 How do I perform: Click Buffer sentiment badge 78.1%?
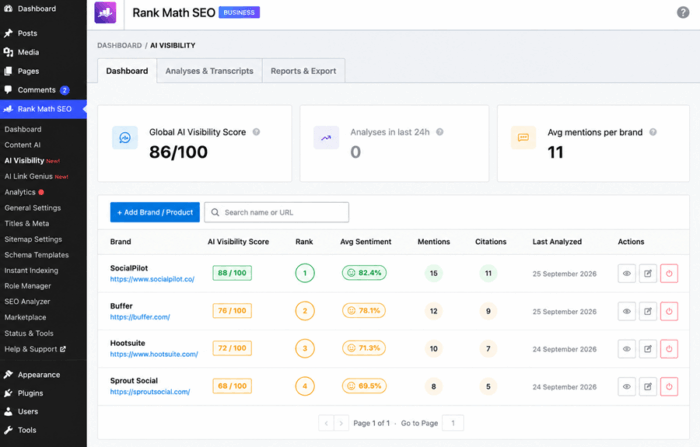click(x=364, y=310)
